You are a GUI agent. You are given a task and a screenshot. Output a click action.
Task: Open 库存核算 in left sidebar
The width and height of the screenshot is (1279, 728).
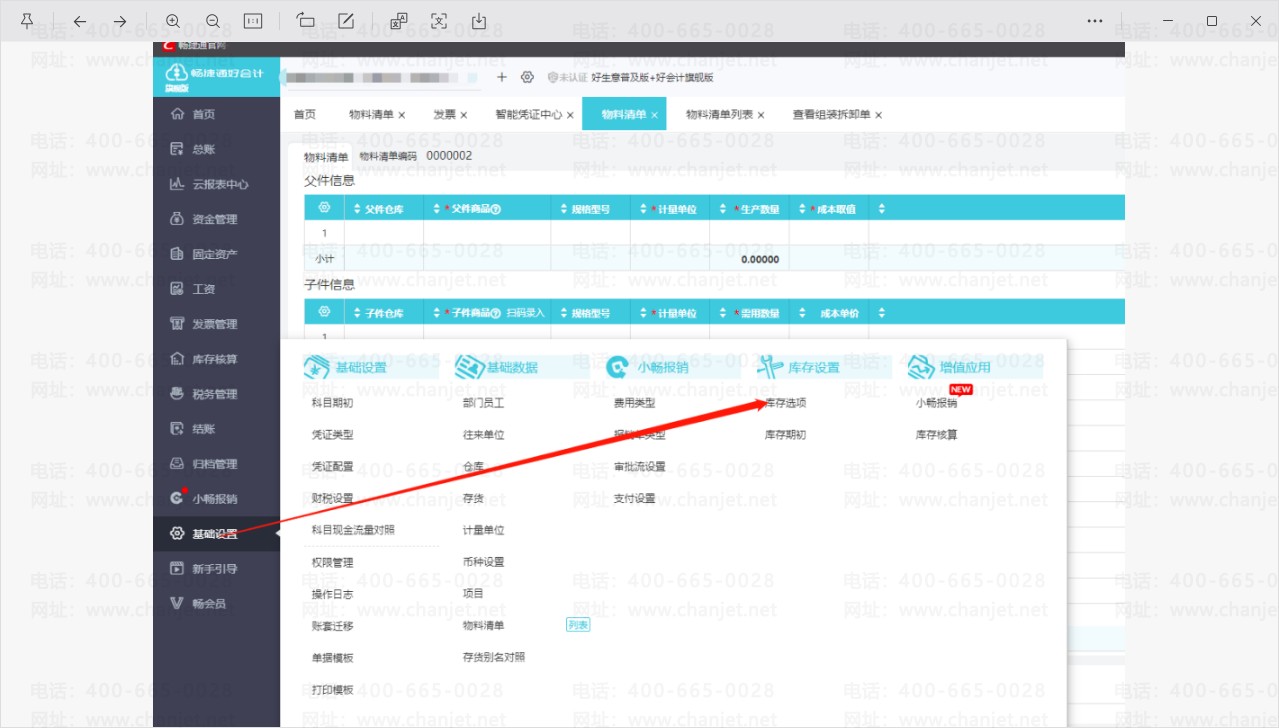[x=214, y=359]
